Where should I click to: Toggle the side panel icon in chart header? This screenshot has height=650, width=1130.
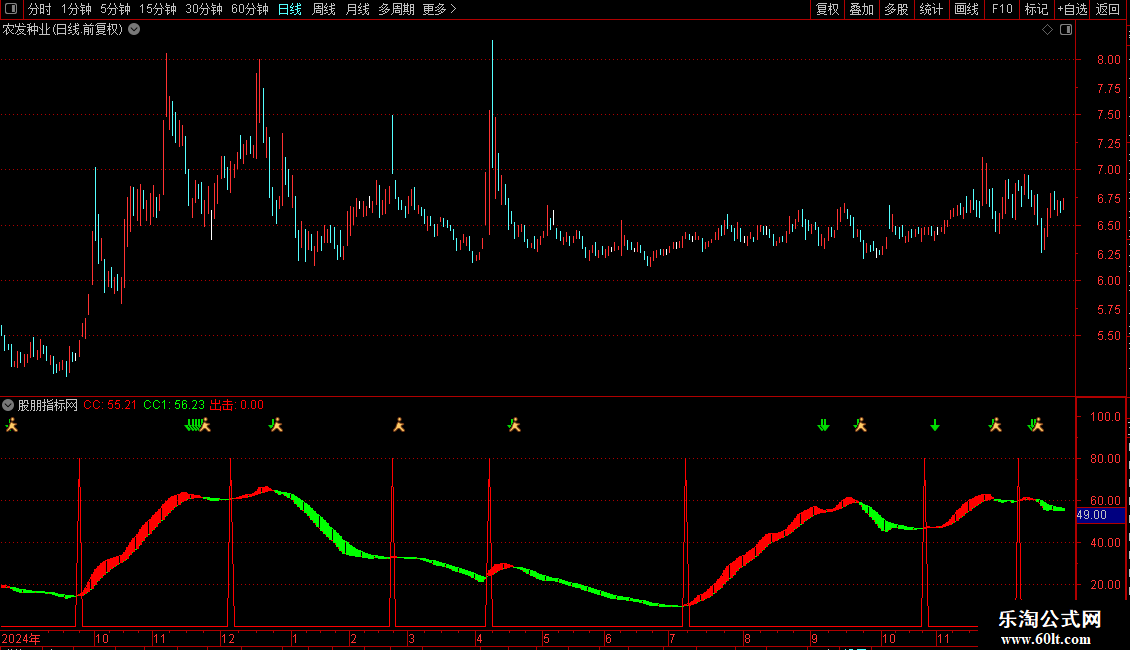click(x=1066, y=30)
